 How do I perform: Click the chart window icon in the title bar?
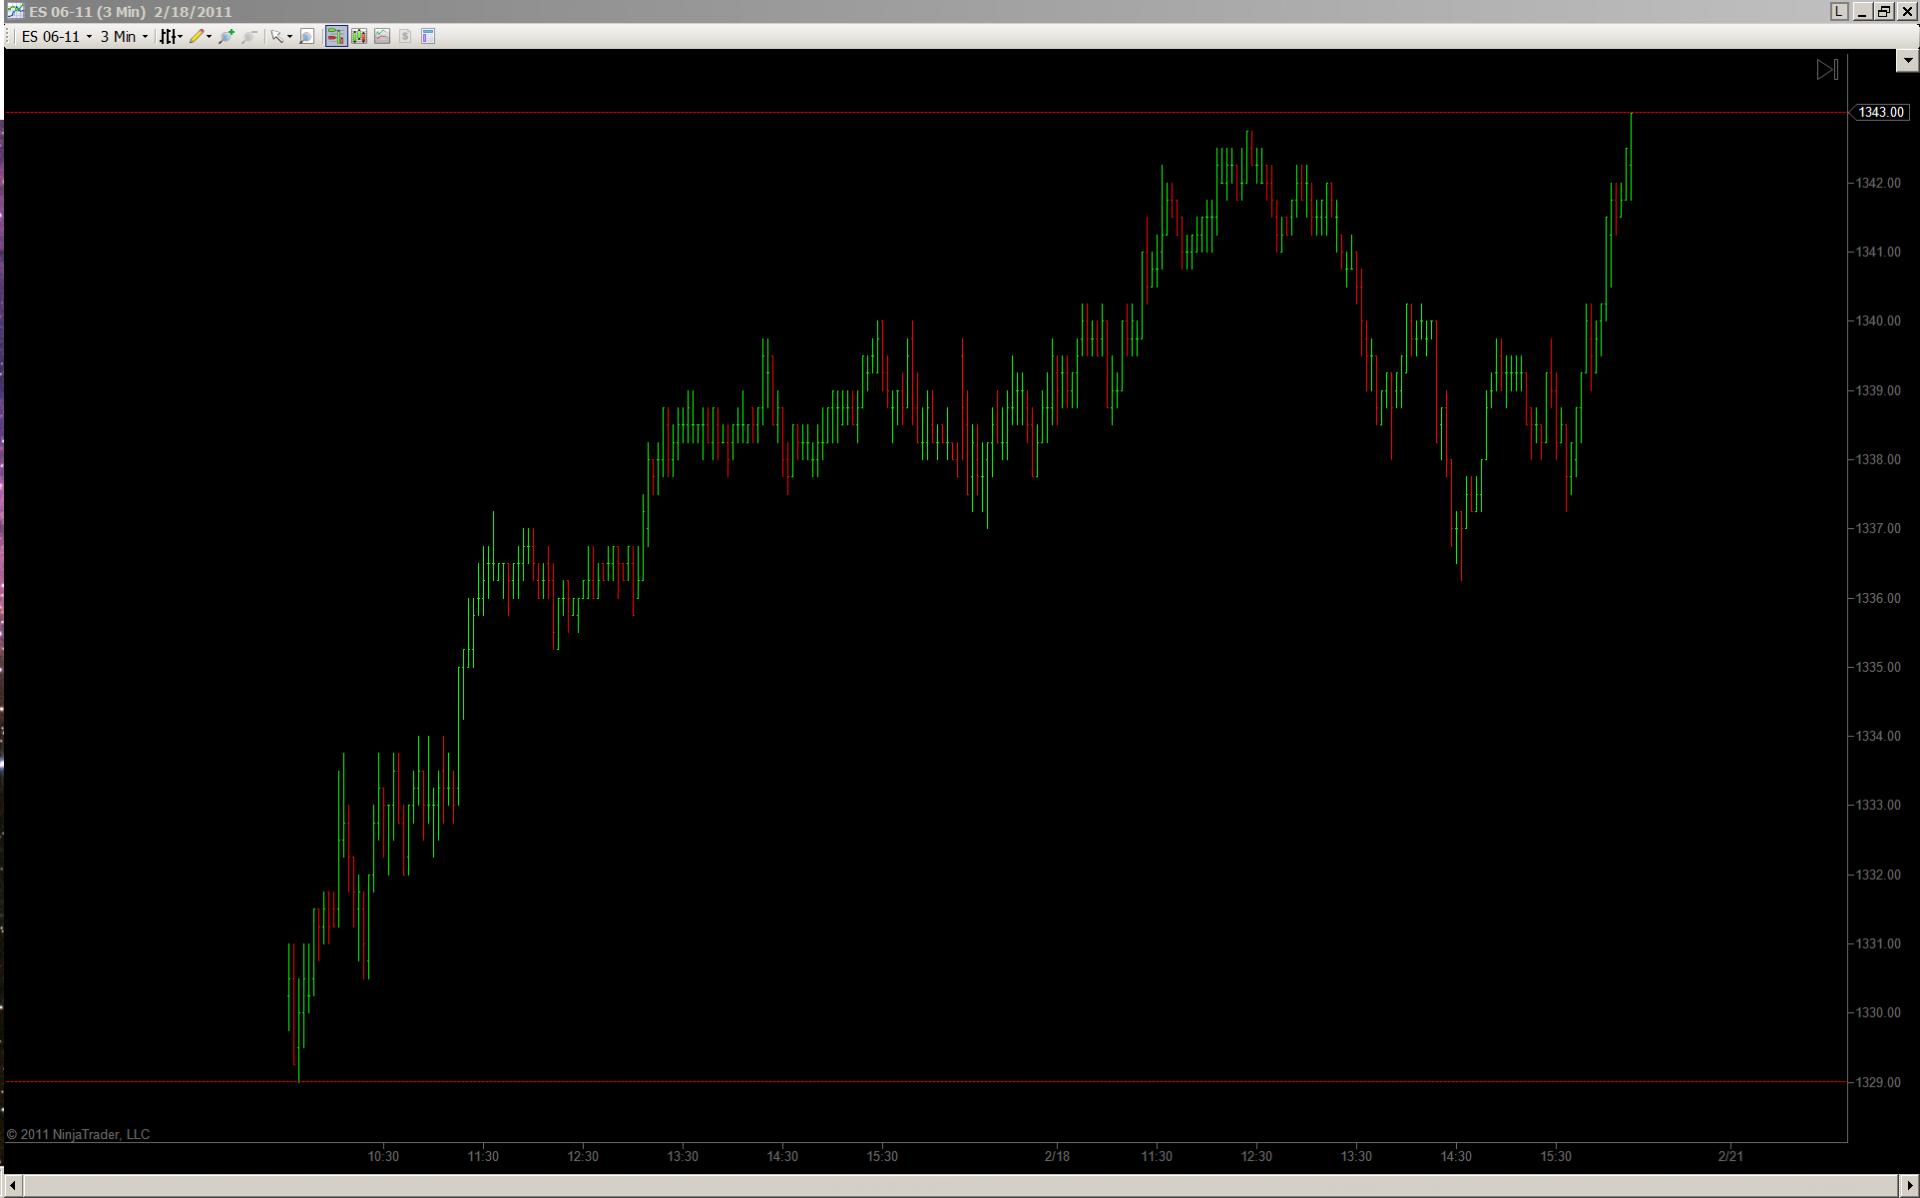pos(15,11)
